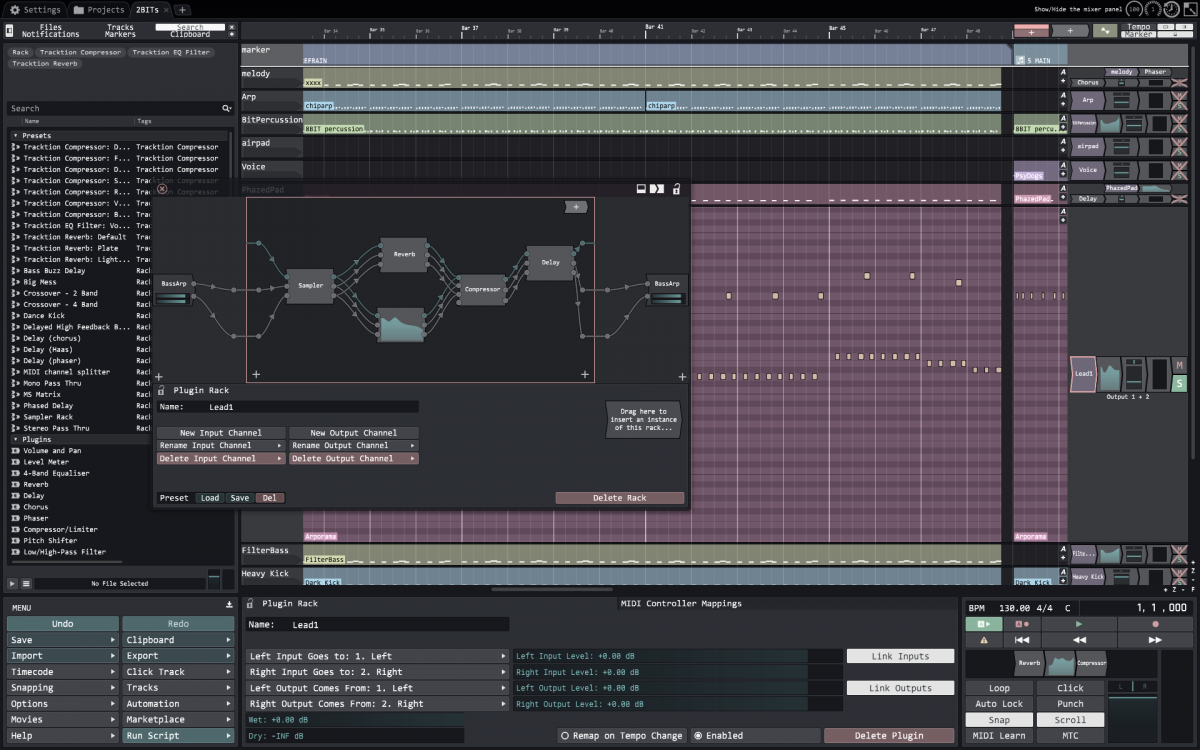Image resolution: width=1200 pixels, height=750 pixels.
Task: Click the Sampler node in rack graph
Action: point(311,285)
